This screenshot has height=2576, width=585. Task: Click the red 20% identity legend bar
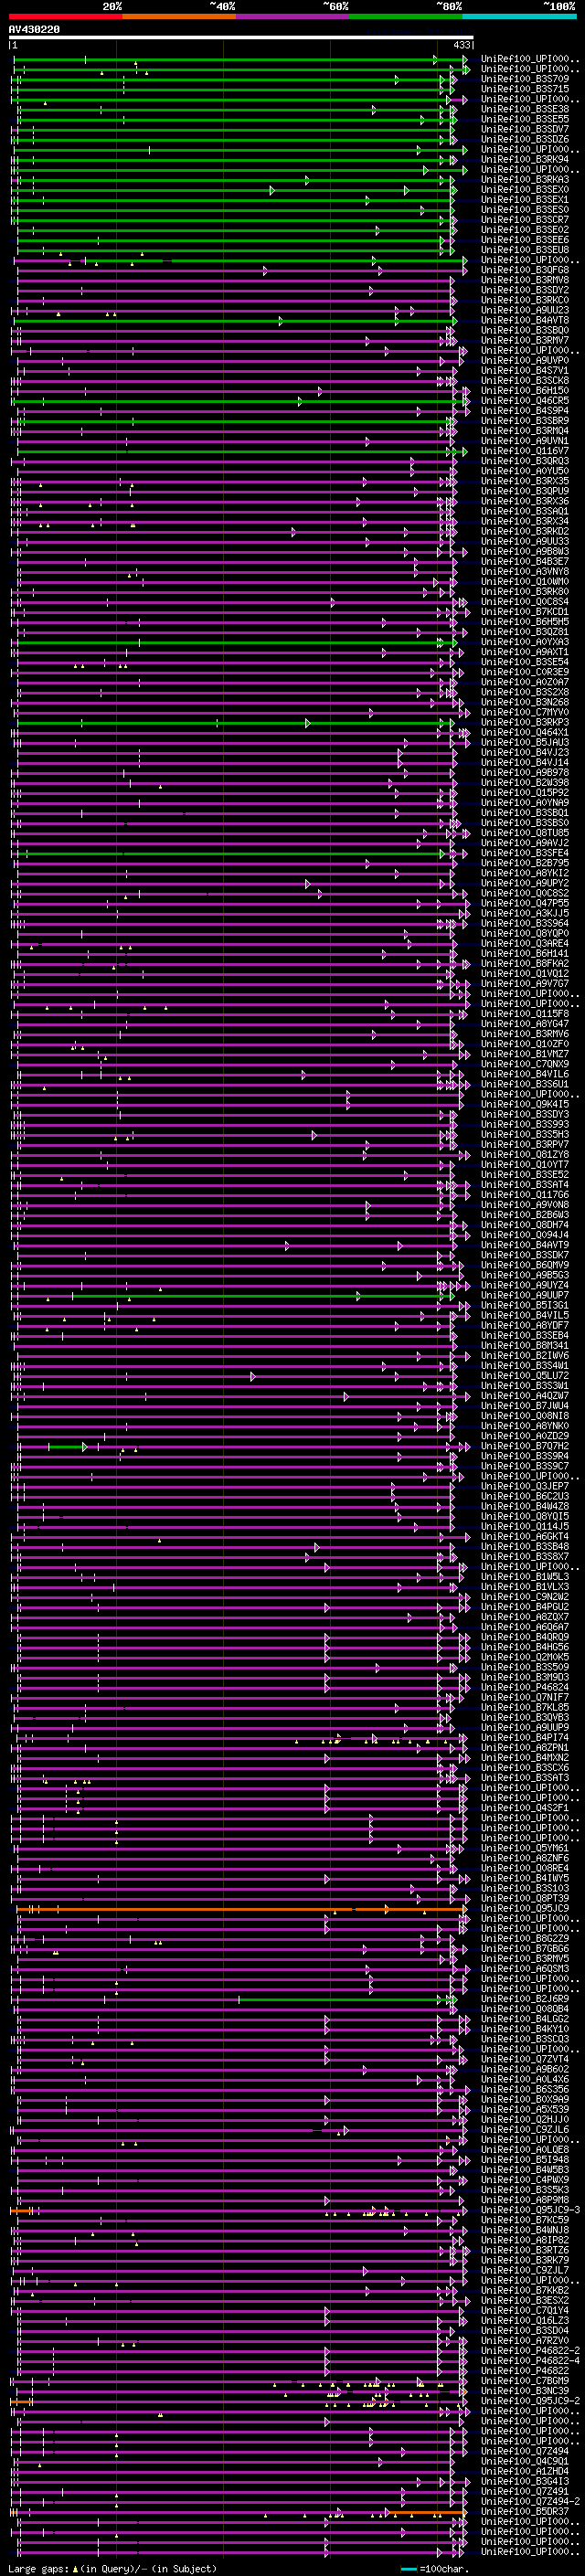[x=65, y=16]
